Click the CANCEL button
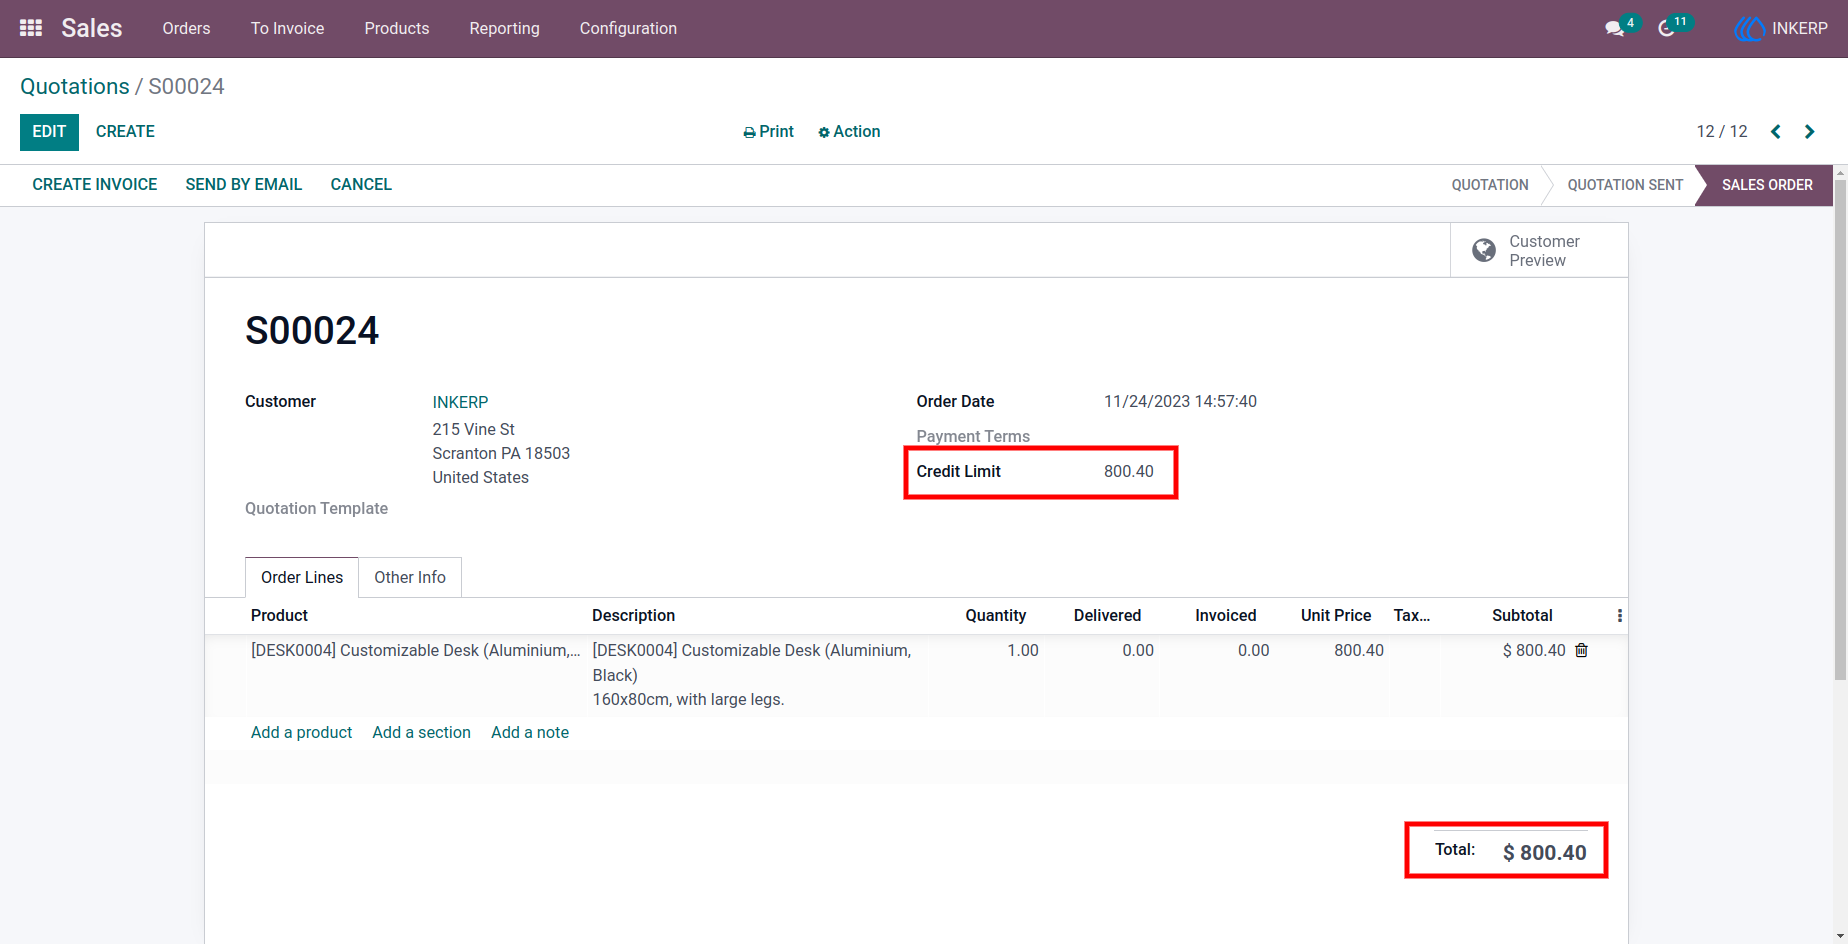The image size is (1848, 944). point(361,185)
